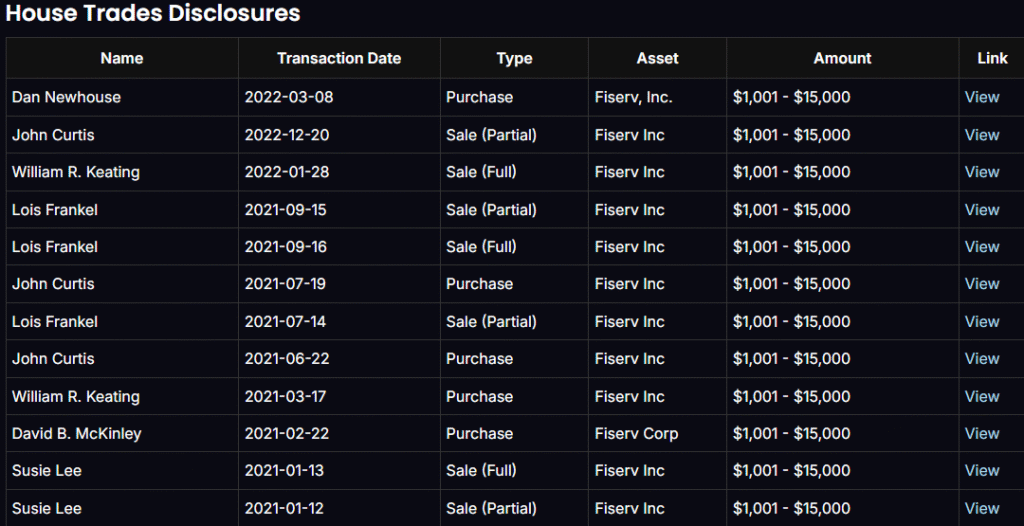Image resolution: width=1024 pixels, height=526 pixels.
Task: Click the Amount column header
Action: tap(842, 59)
